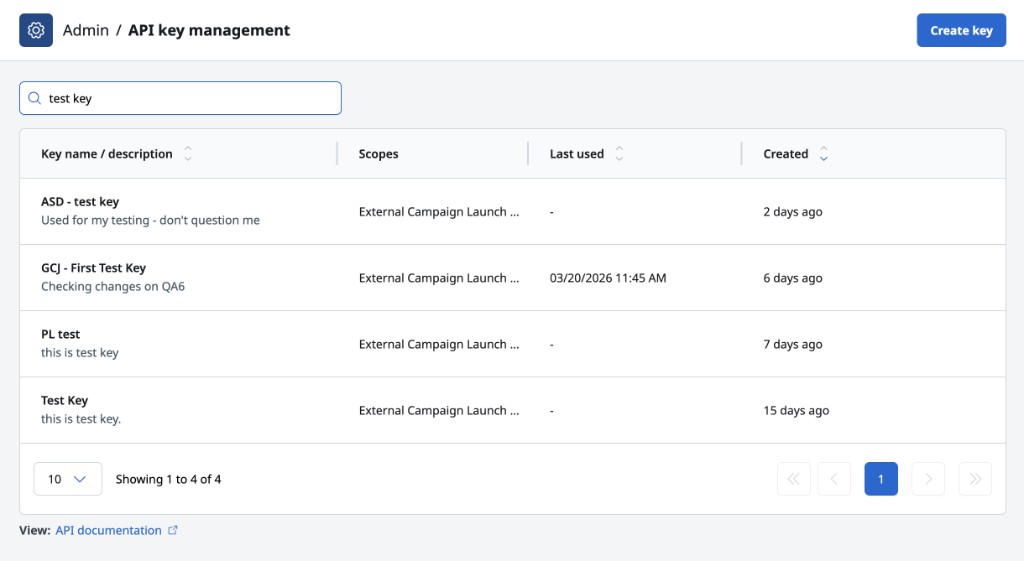Click '15 days ago' created value
Image resolution: width=1024 pixels, height=561 pixels.
click(x=796, y=410)
